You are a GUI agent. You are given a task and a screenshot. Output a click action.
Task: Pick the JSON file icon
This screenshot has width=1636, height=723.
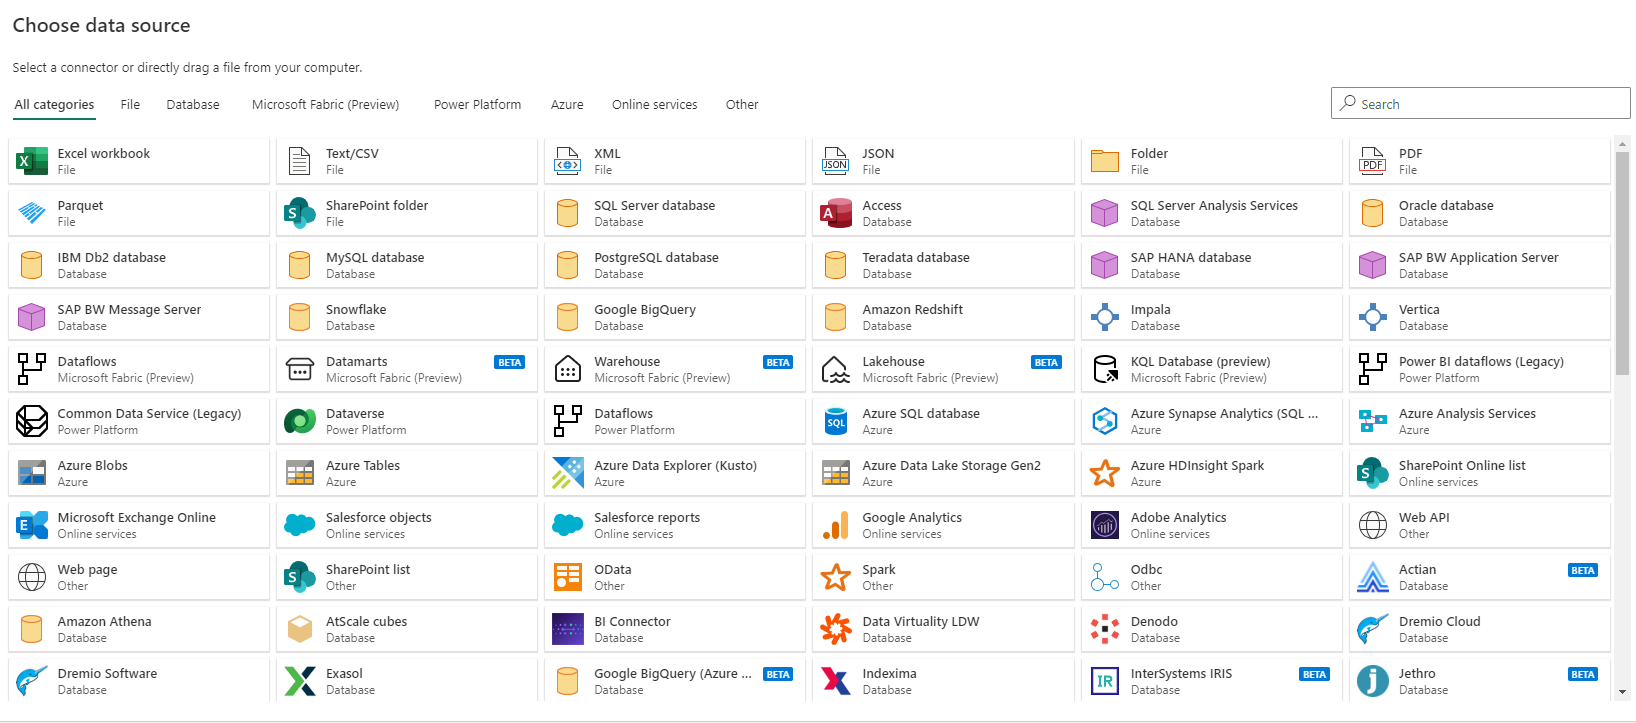[835, 161]
